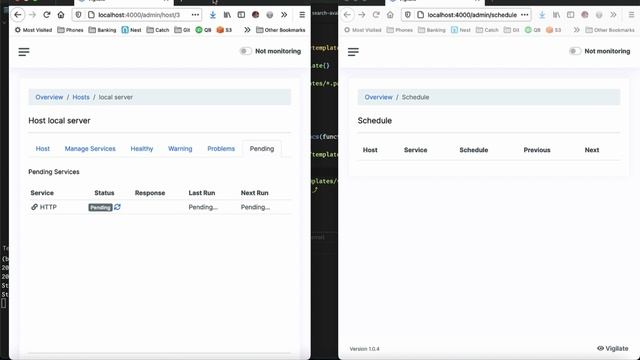The height and width of the screenshot is (360, 640).
Task: Expand more toolbar tools in left browser
Action: pos(284,15)
